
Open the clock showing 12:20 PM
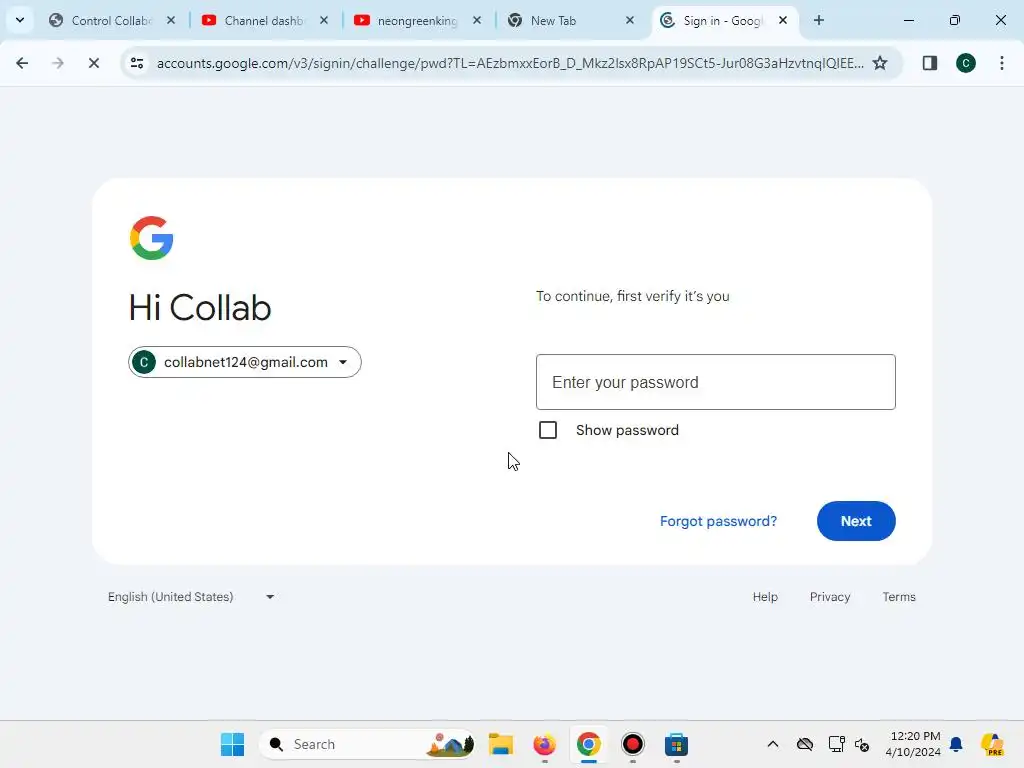point(913,744)
